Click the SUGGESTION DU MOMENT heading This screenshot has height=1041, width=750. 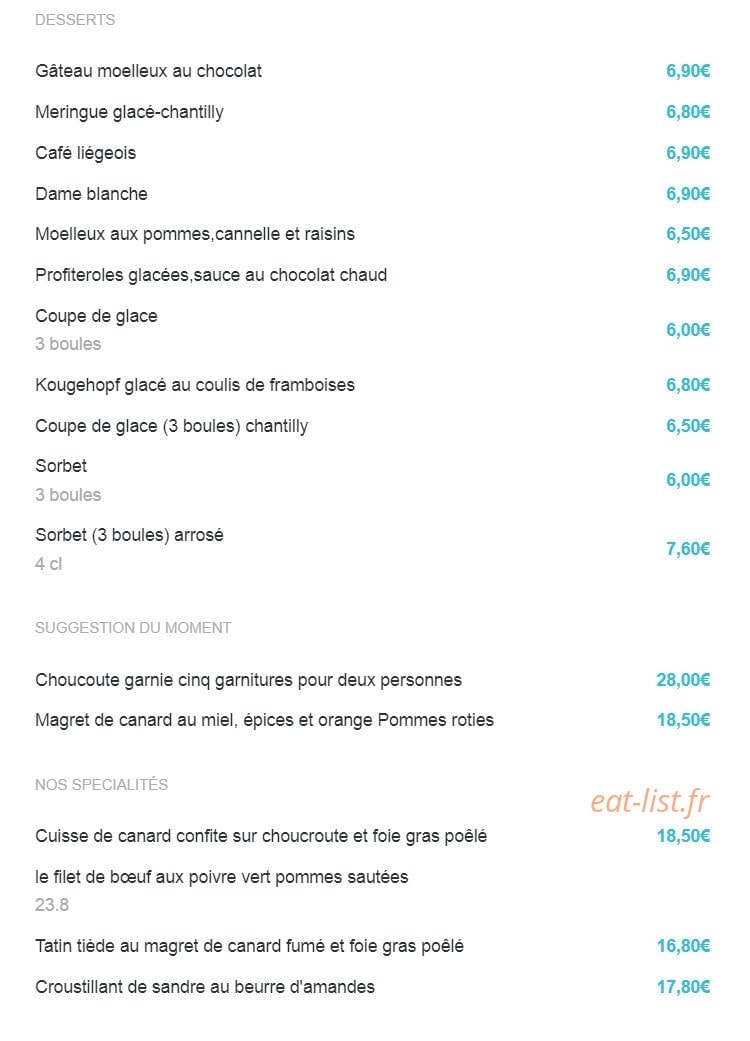pos(133,628)
